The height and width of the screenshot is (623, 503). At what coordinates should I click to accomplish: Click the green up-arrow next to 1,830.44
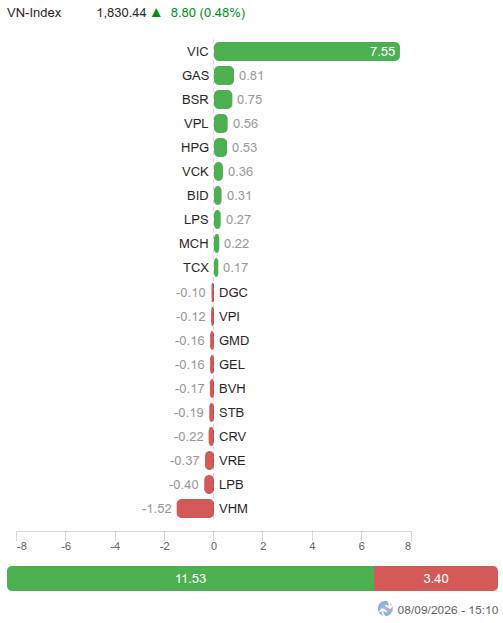click(x=156, y=13)
